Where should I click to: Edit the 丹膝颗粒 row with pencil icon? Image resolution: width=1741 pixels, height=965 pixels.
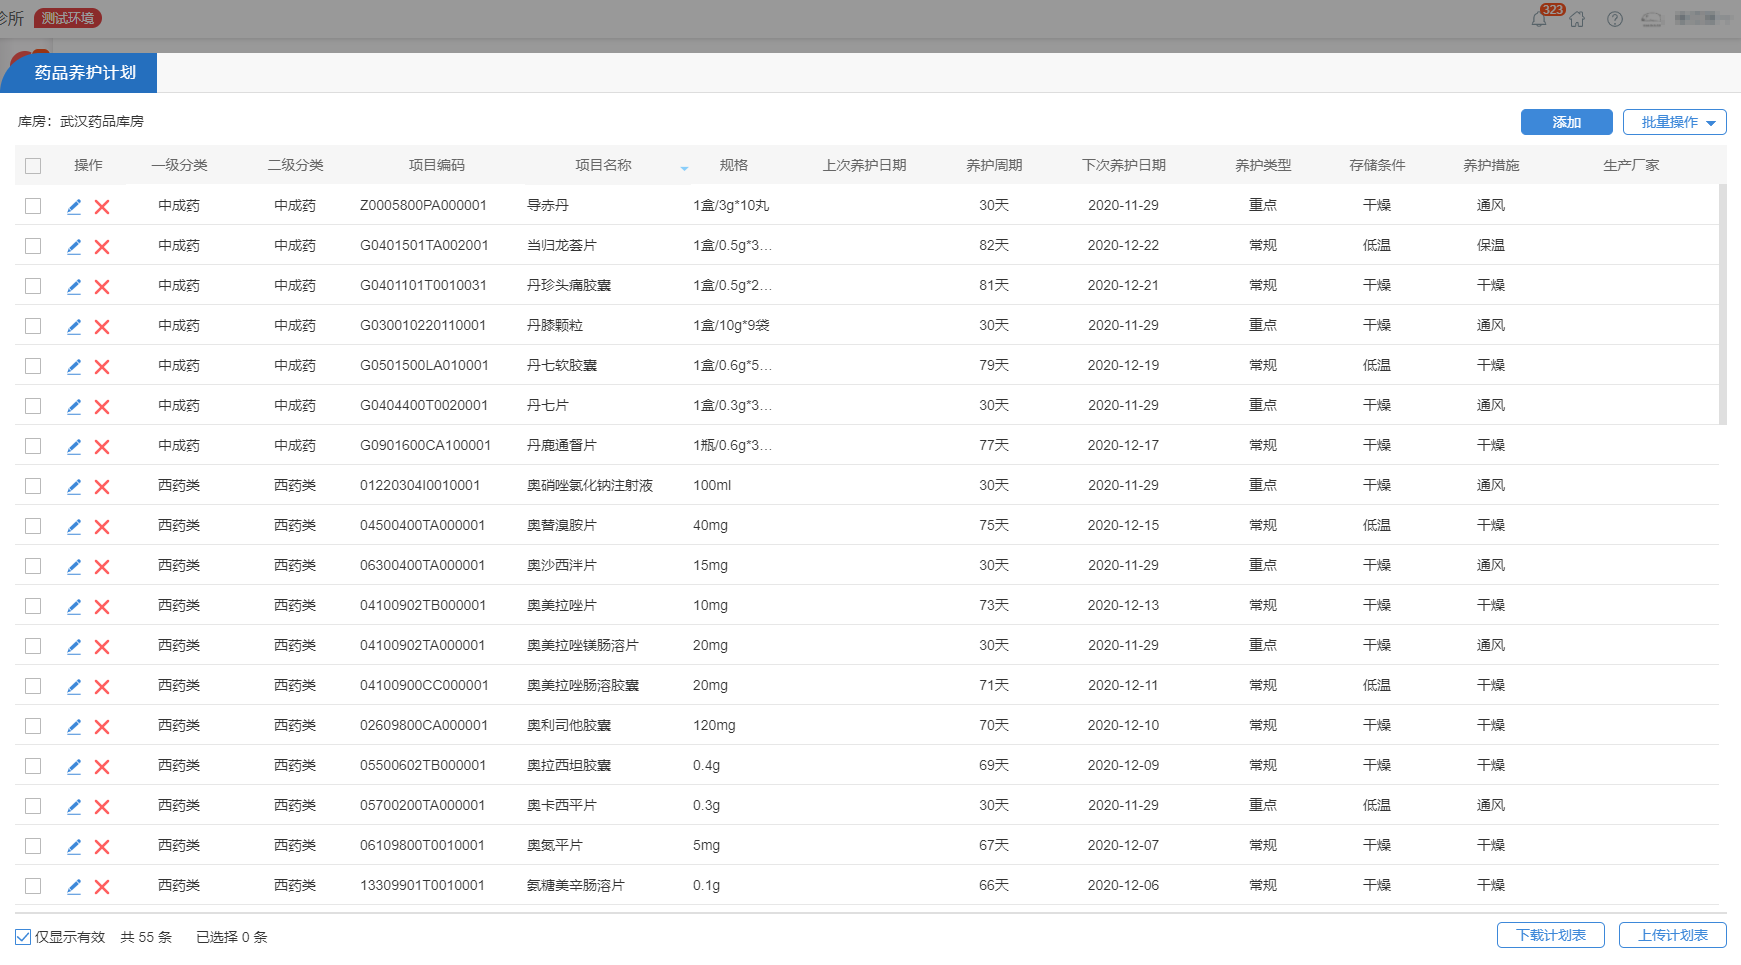[74, 326]
